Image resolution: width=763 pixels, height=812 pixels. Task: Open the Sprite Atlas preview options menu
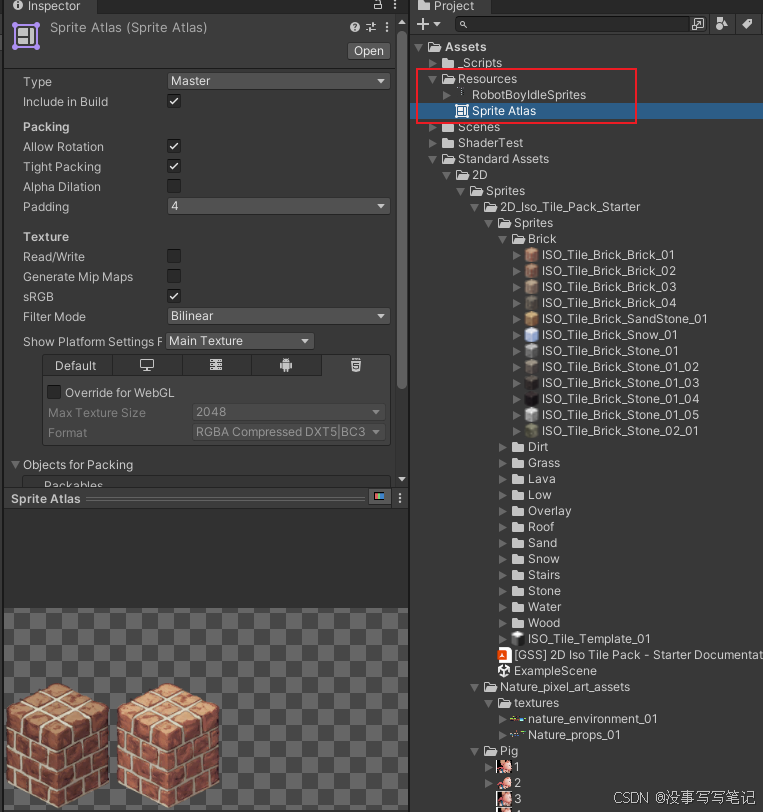click(x=400, y=498)
